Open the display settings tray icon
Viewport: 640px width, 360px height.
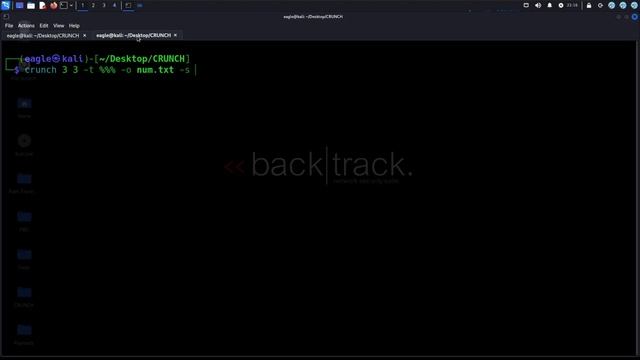point(526,5)
